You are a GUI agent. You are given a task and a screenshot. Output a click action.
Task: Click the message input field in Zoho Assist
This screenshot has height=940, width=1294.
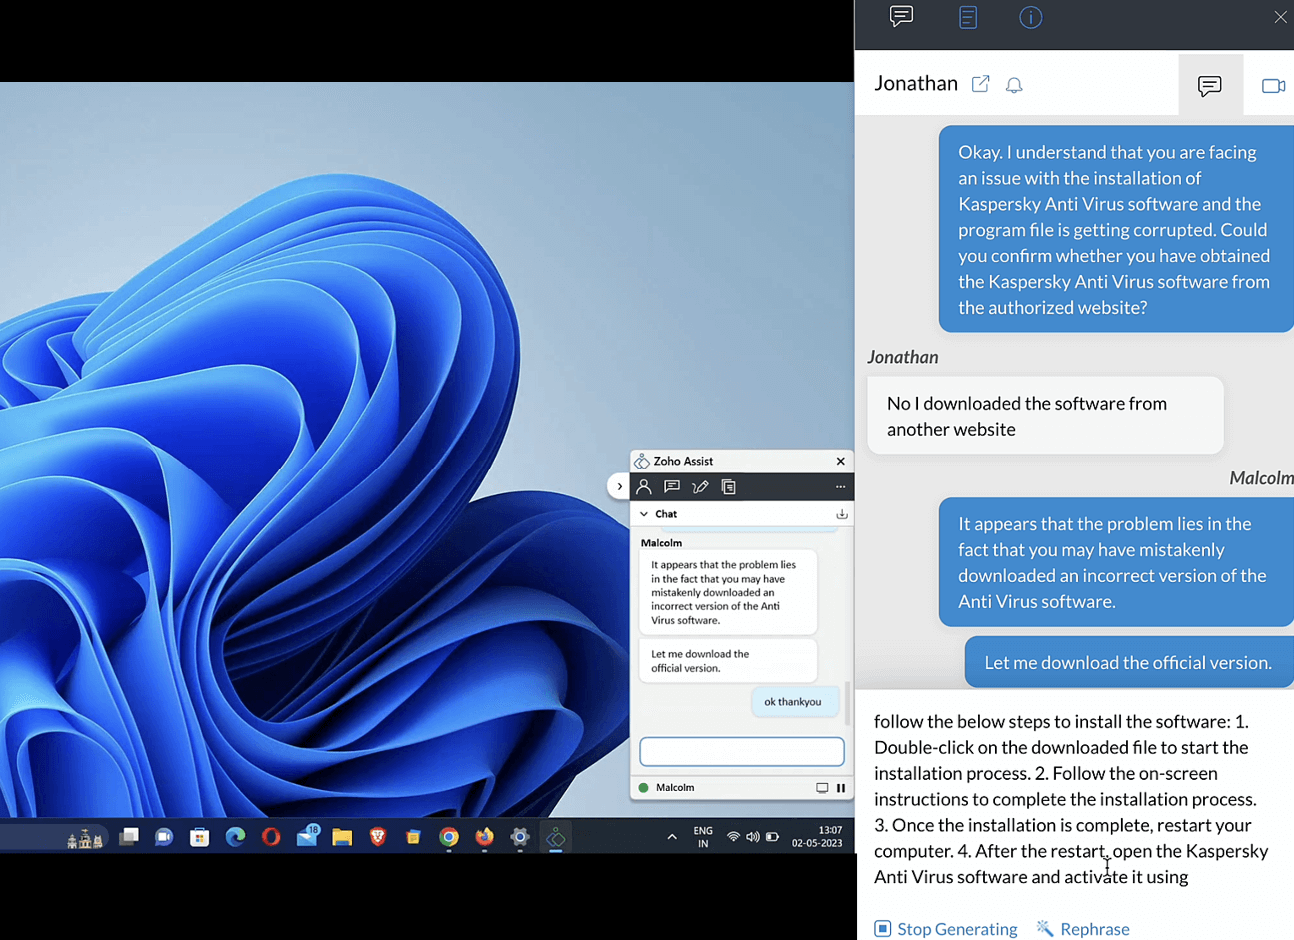[x=741, y=751]
